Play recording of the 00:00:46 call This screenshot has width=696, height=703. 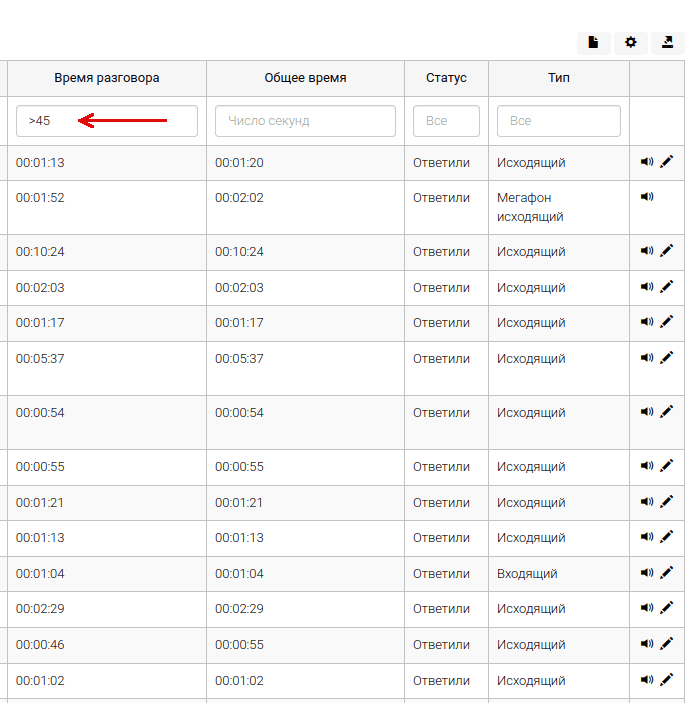coord(647,644)
